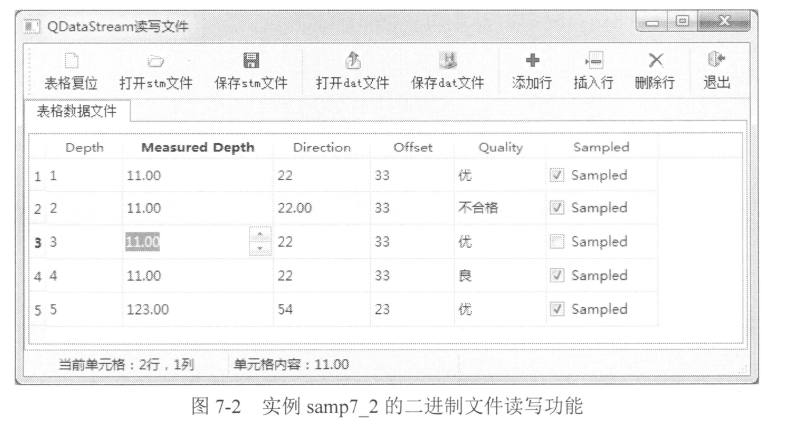The height and width of the screenshot is (426, 789).
Task: Click status bar text 当前单元格：2行，1列
Action: 126,364
